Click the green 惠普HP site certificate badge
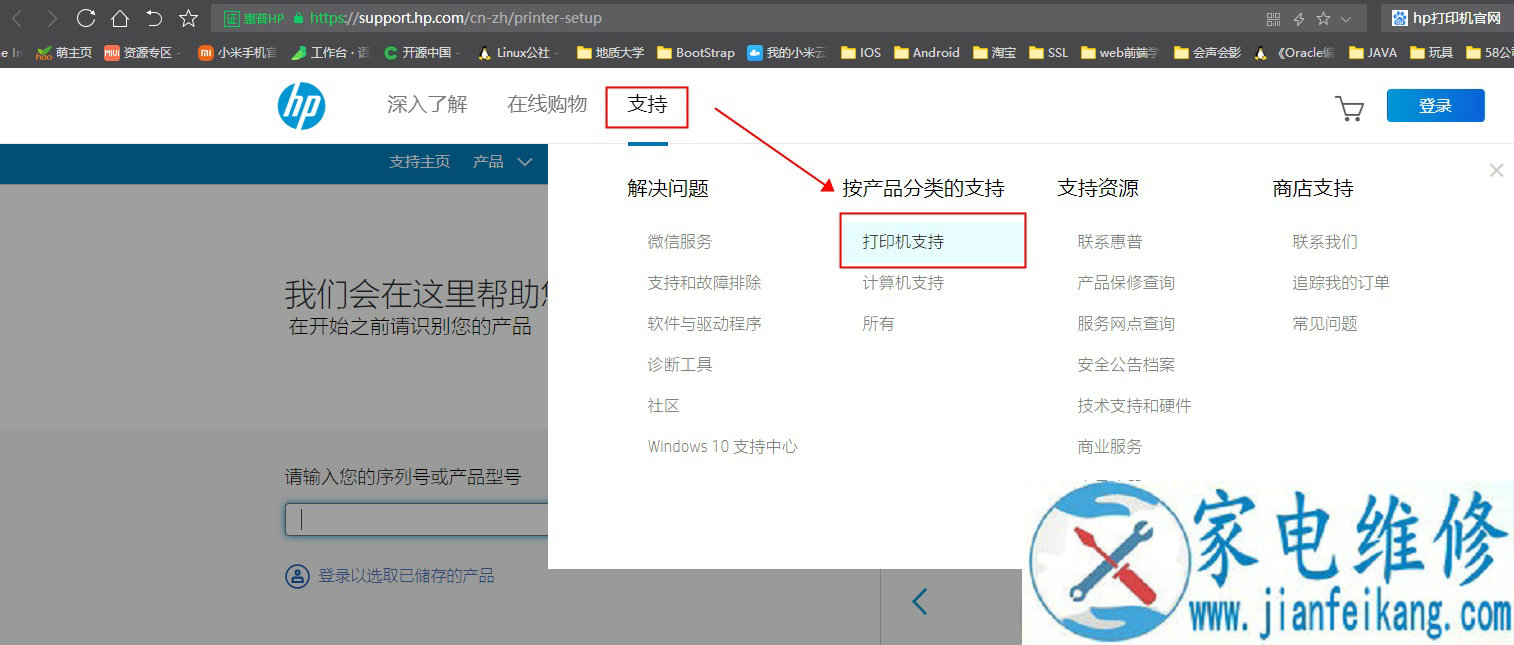1514x645 pixels. [254, 18]
